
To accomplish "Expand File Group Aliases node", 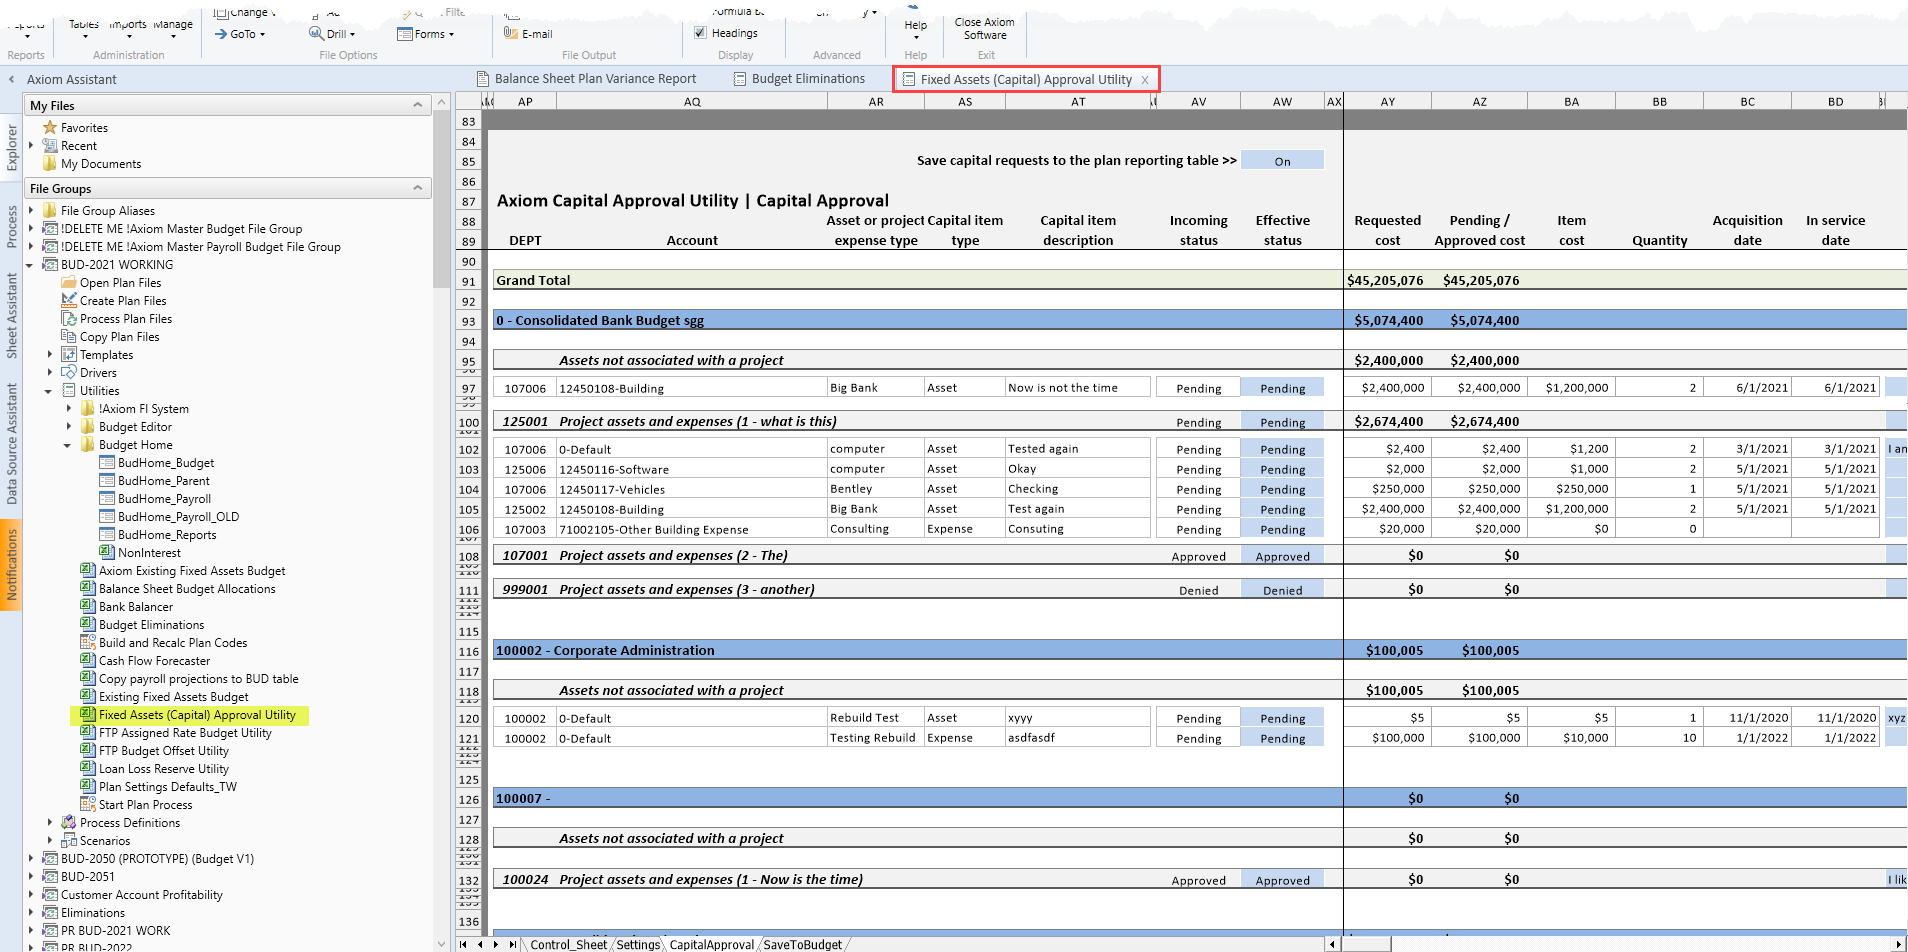I will click(31, 210).
